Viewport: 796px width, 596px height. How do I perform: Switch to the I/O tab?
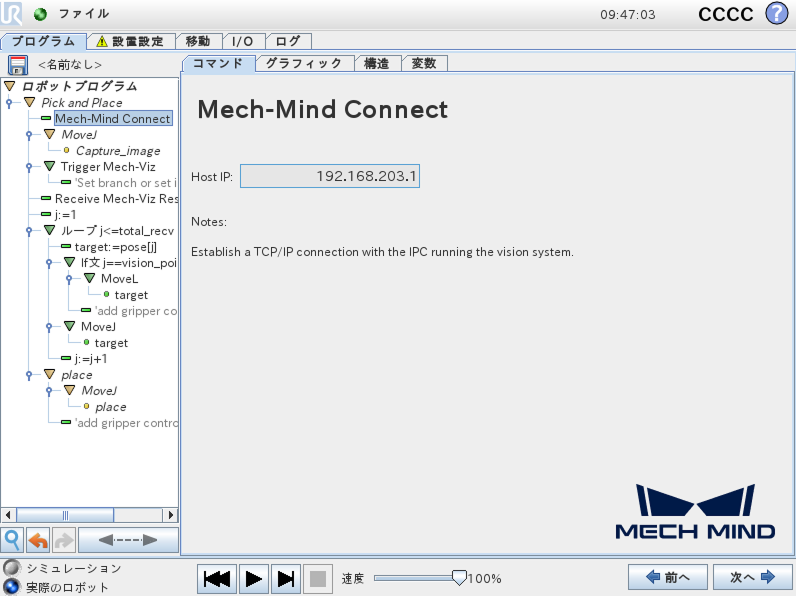pyautogui.click(x=243, y=41)
